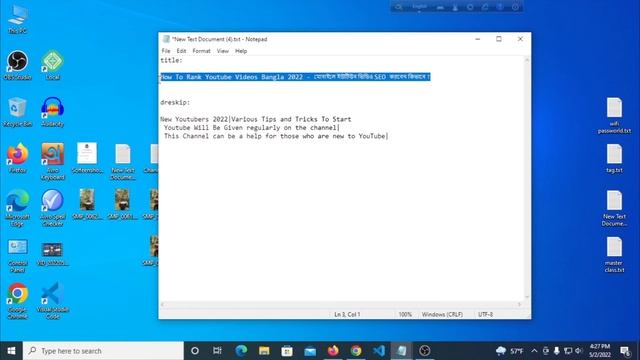Click the highlighted title line in Notepad

(x=295, y=77)
